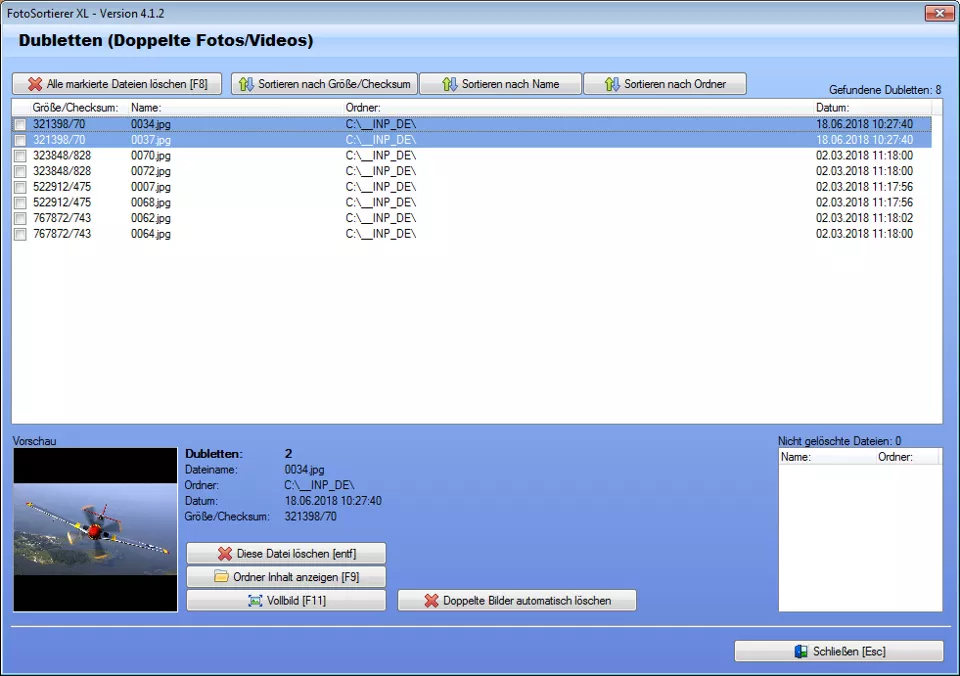This screenshot has height=676, width=960.
Task: Click the airplane preview thumbnail
Action: tap(81, 530)
